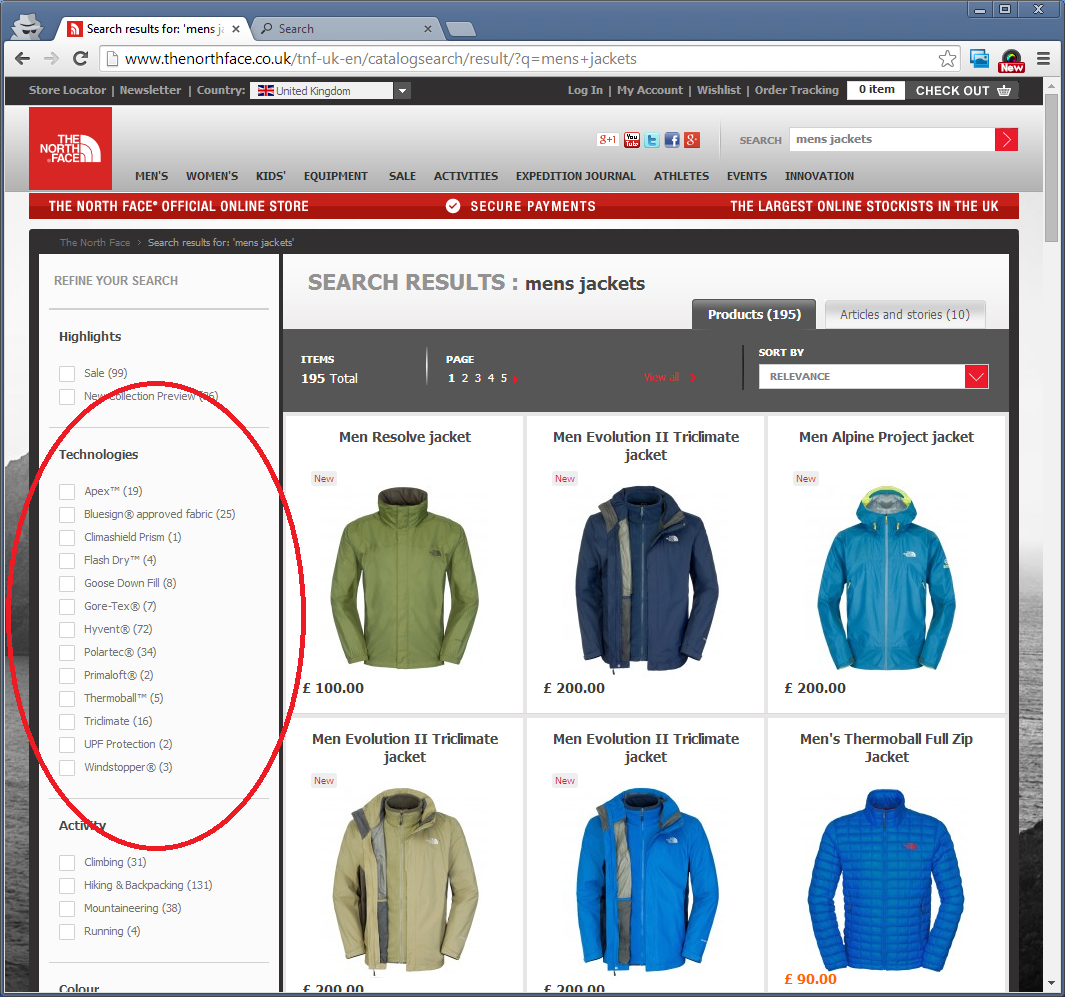This screenshot has height=997, width=1065.
Task: Open the Chrome menu icon
Action: pyautogui.click(x=1043, y=59)
